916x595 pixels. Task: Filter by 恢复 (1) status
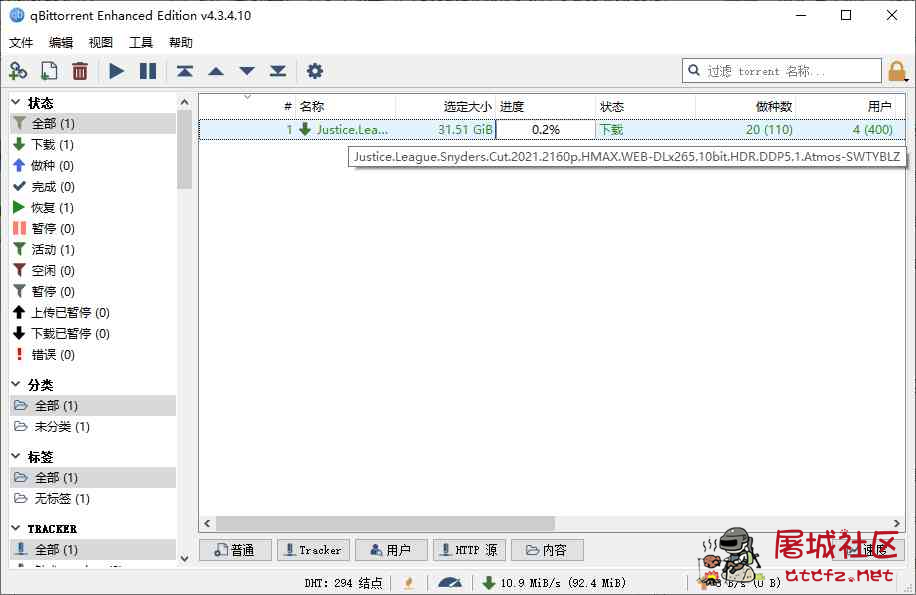pyautogui.click(x=93, y=207)
